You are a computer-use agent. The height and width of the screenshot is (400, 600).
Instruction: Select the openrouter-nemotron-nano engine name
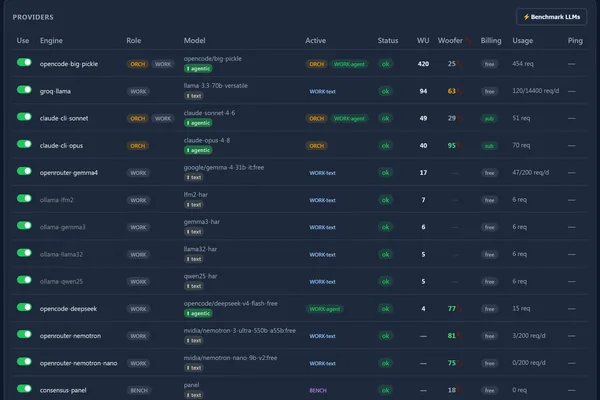(78, 363)
